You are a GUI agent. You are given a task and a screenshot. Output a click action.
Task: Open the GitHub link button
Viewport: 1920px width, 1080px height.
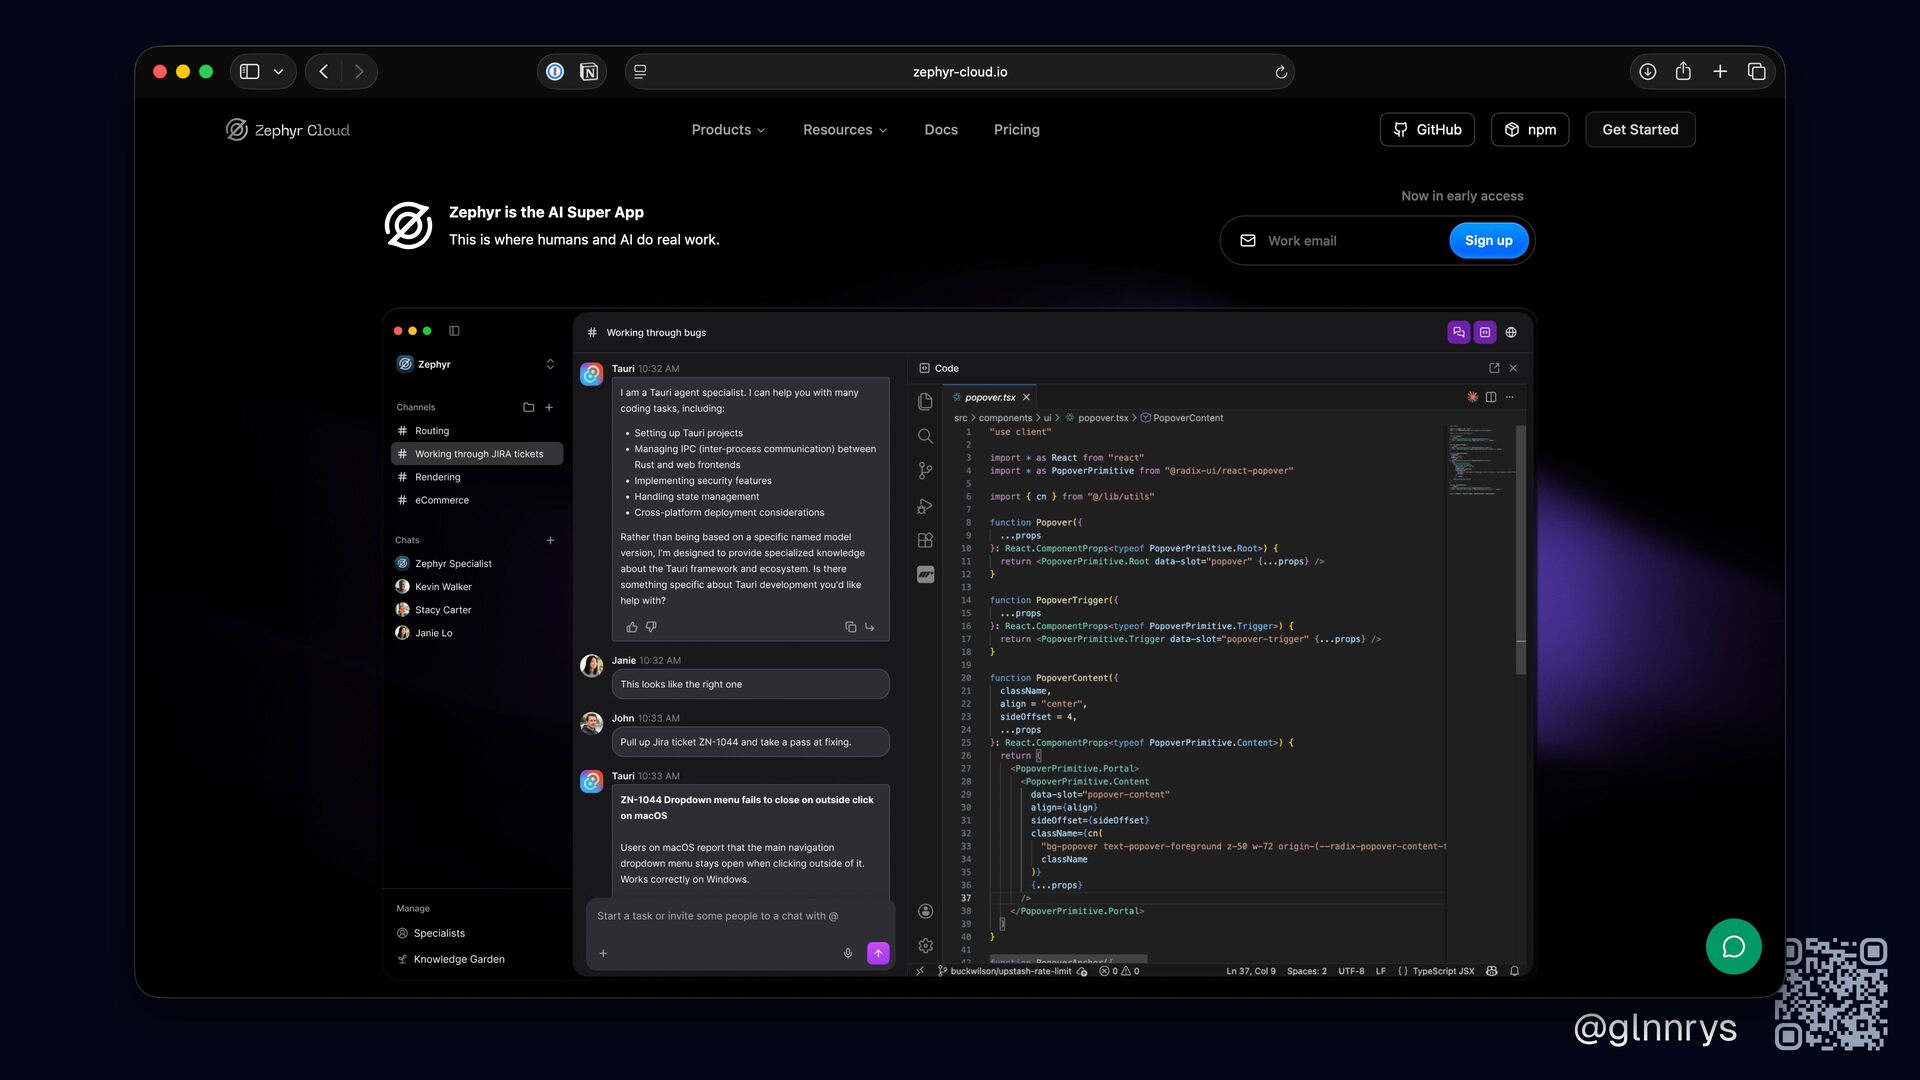tap(1427, 130)
